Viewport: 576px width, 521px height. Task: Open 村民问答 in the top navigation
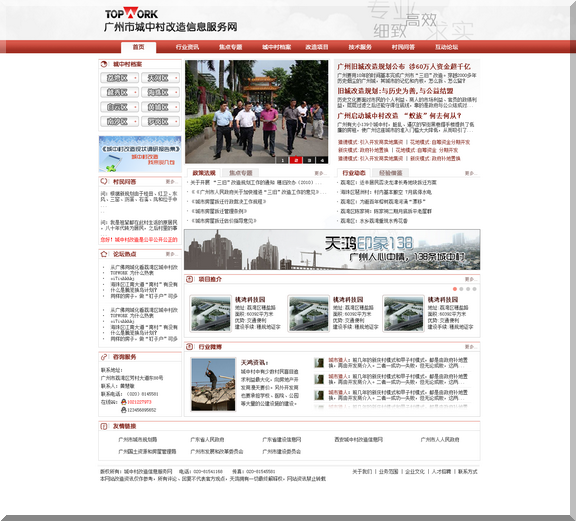(x=403, y=47)
